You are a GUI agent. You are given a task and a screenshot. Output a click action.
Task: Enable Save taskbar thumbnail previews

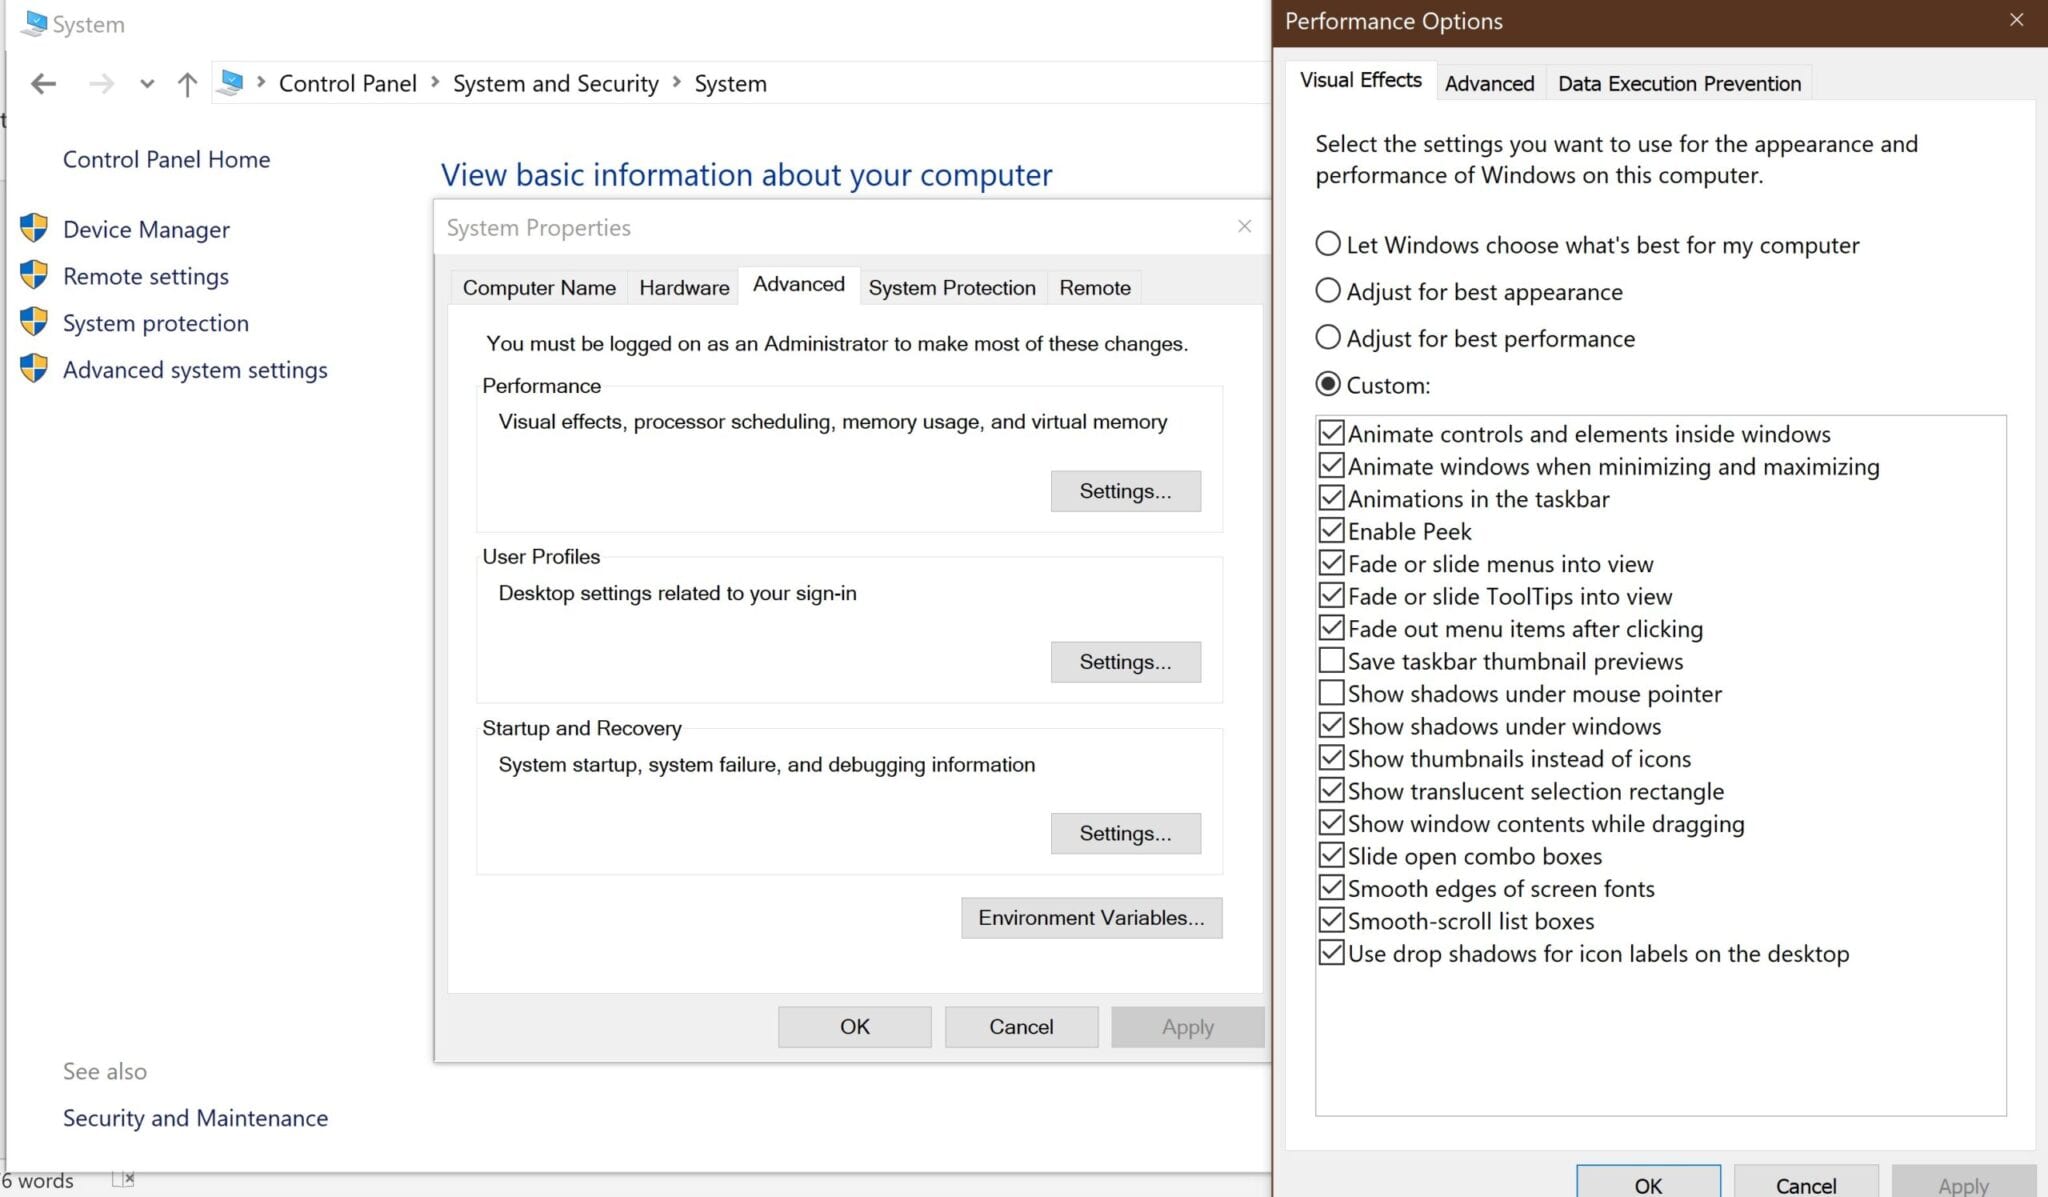[1331, 661]
